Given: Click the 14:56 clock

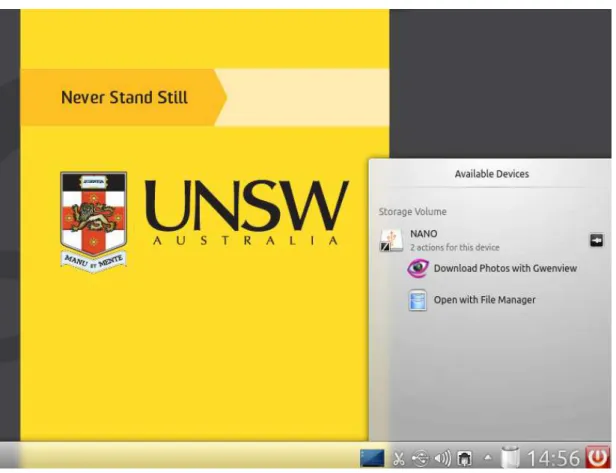Looking at the screenshot, I should pyautogui.click(x=553, y=458).
